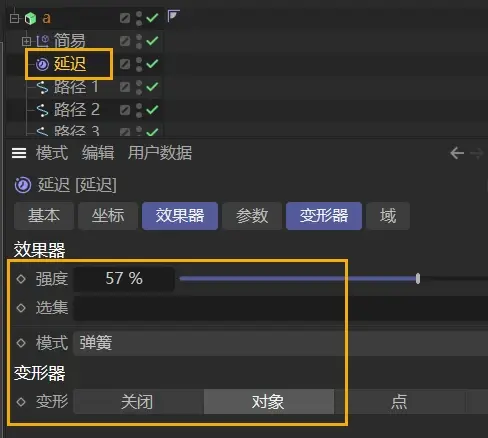Image resolution: width=488 pixels, height=438 pixels.
Task: Open the 模式 menu
Action: point(52,153)
